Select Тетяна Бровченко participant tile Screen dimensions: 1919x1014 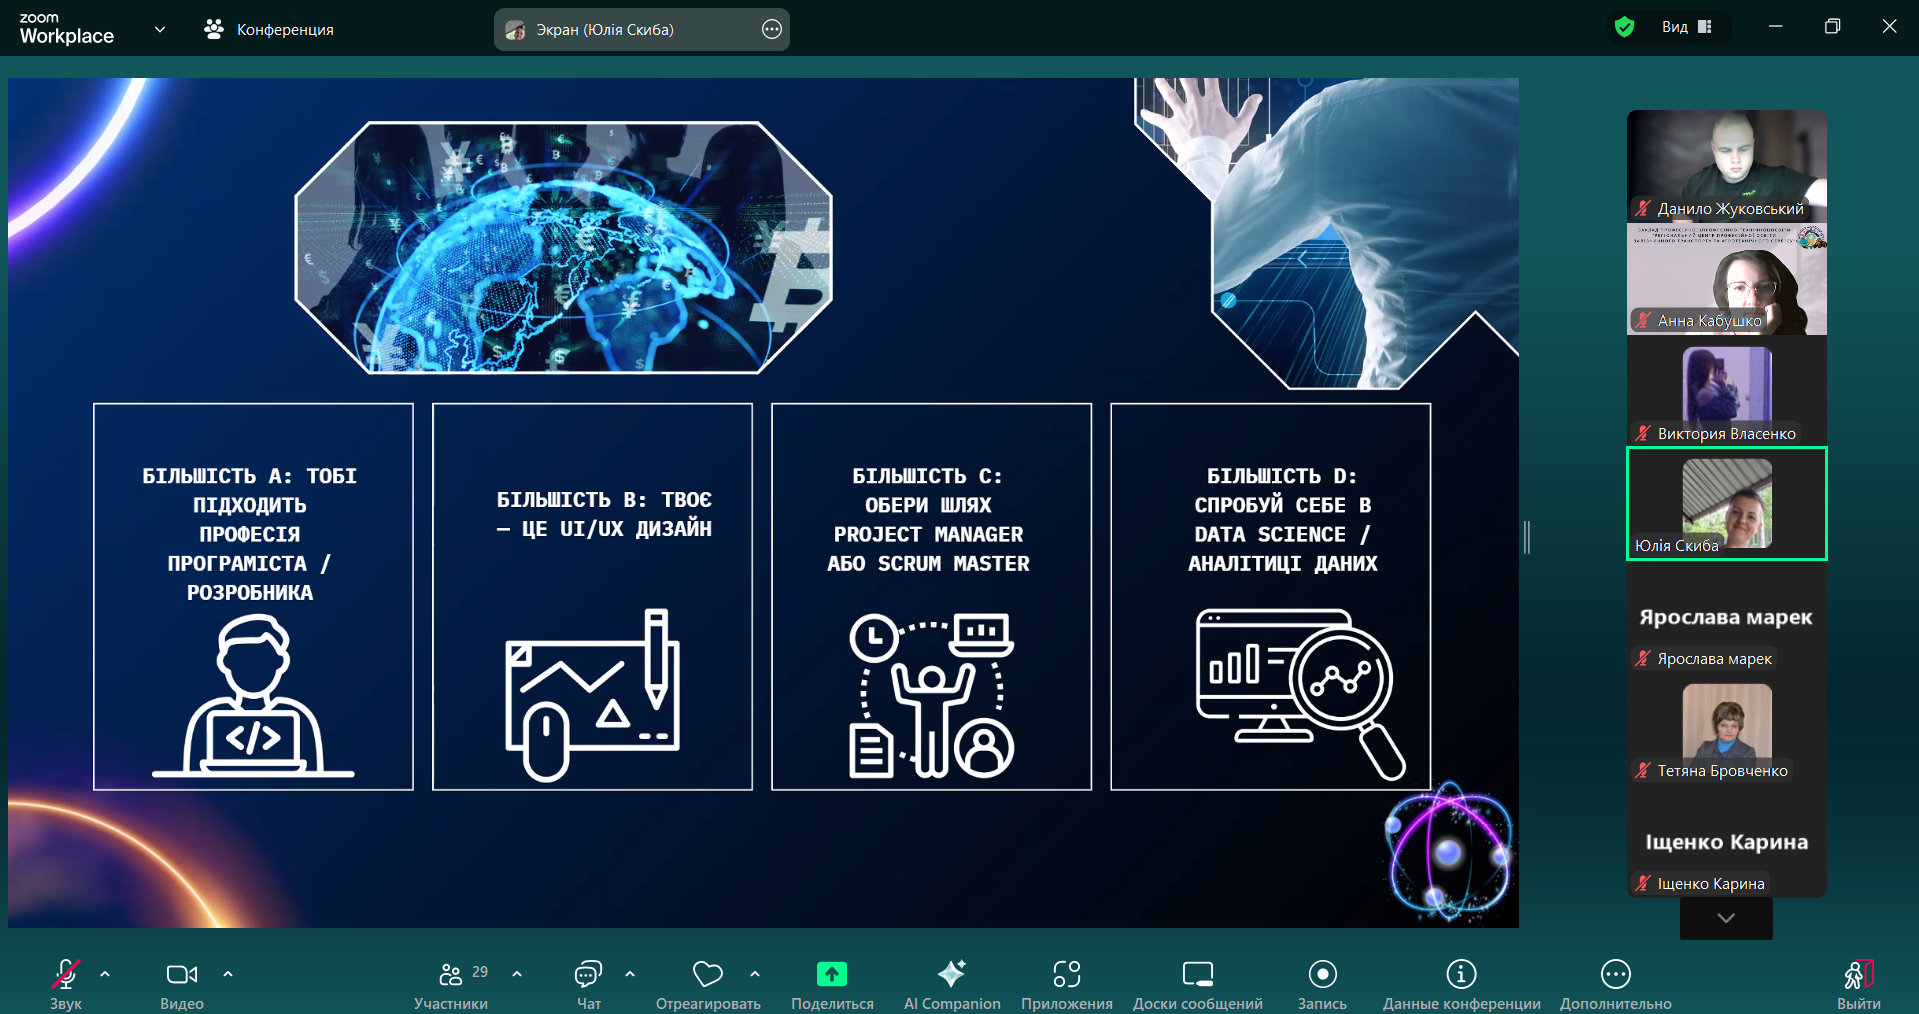click(1727, 729)
